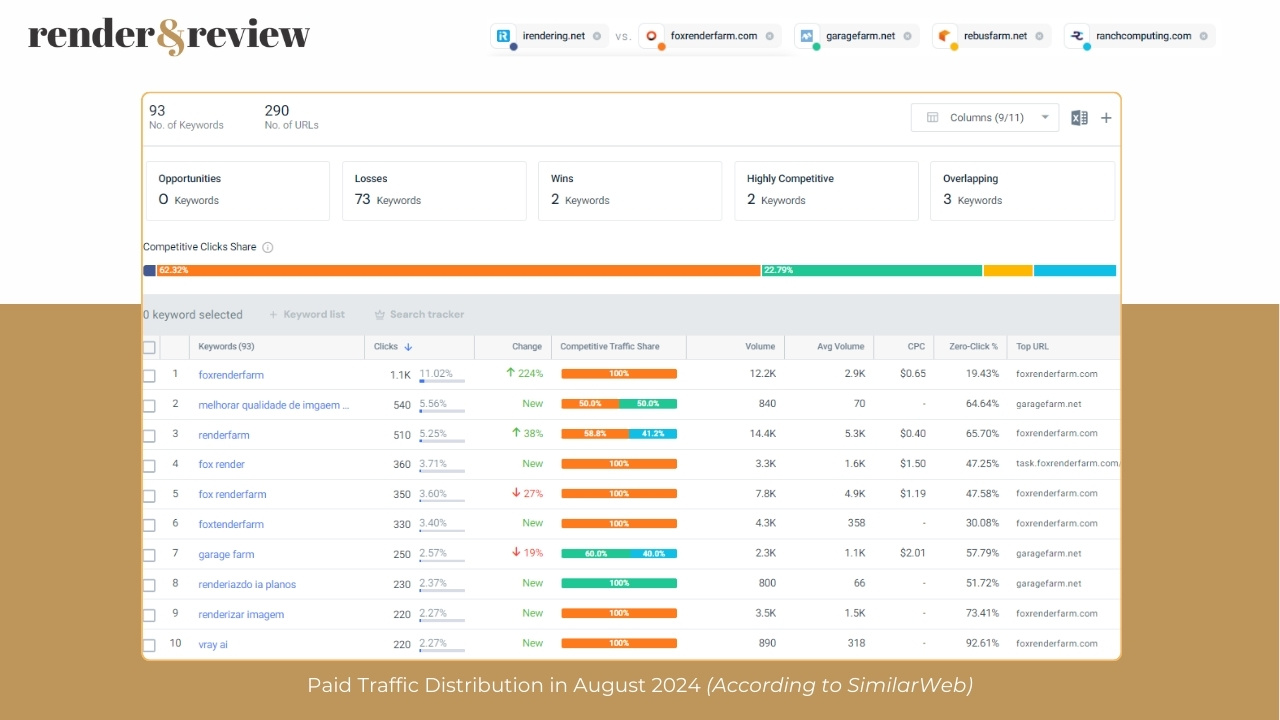The width and height of the screenshot is (1280, 720).
Task: Click the $2.01 CPC value
Action: tap(912, 554)
